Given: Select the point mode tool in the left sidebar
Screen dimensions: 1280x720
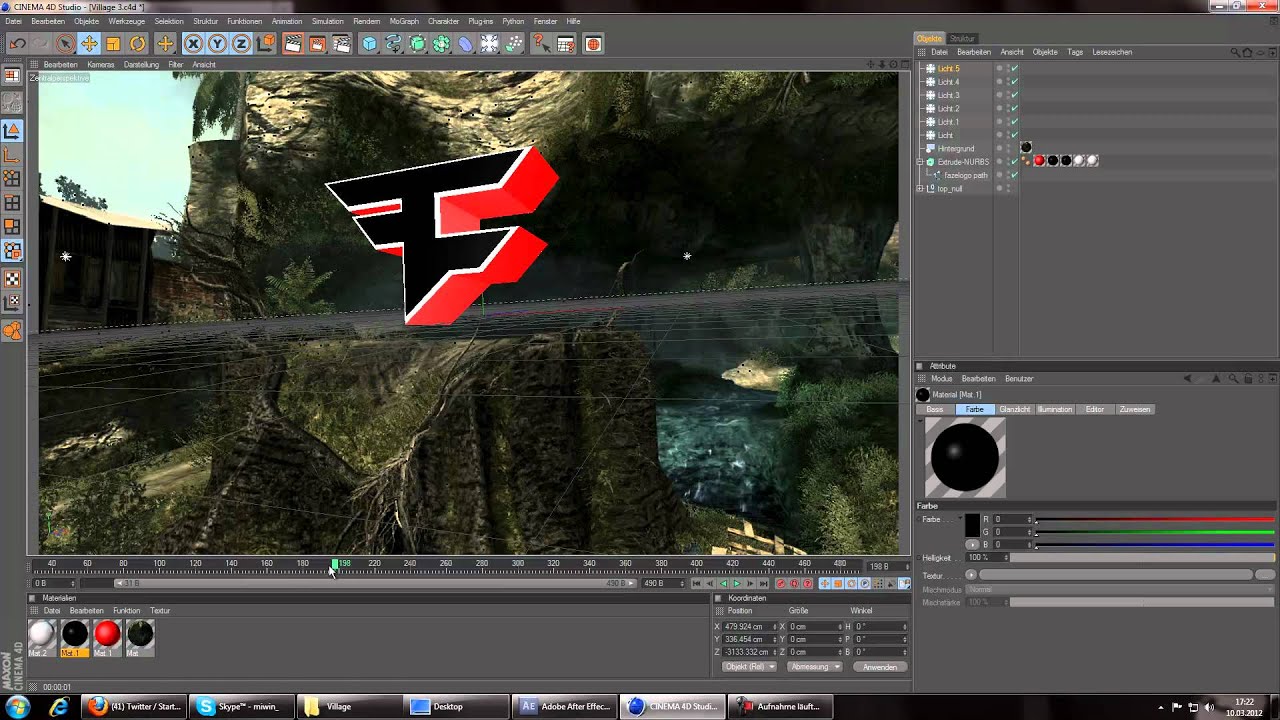Looking at the screenshot, I should coord(12,179).
